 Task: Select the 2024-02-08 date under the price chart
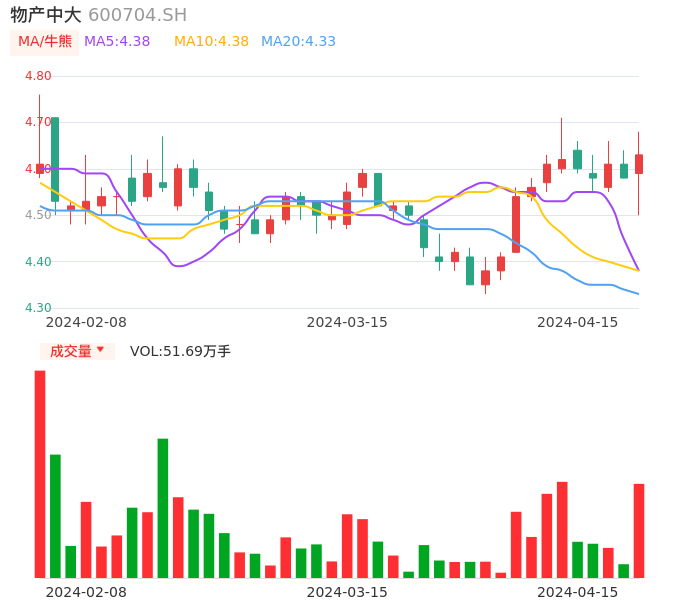click(86, 322)
